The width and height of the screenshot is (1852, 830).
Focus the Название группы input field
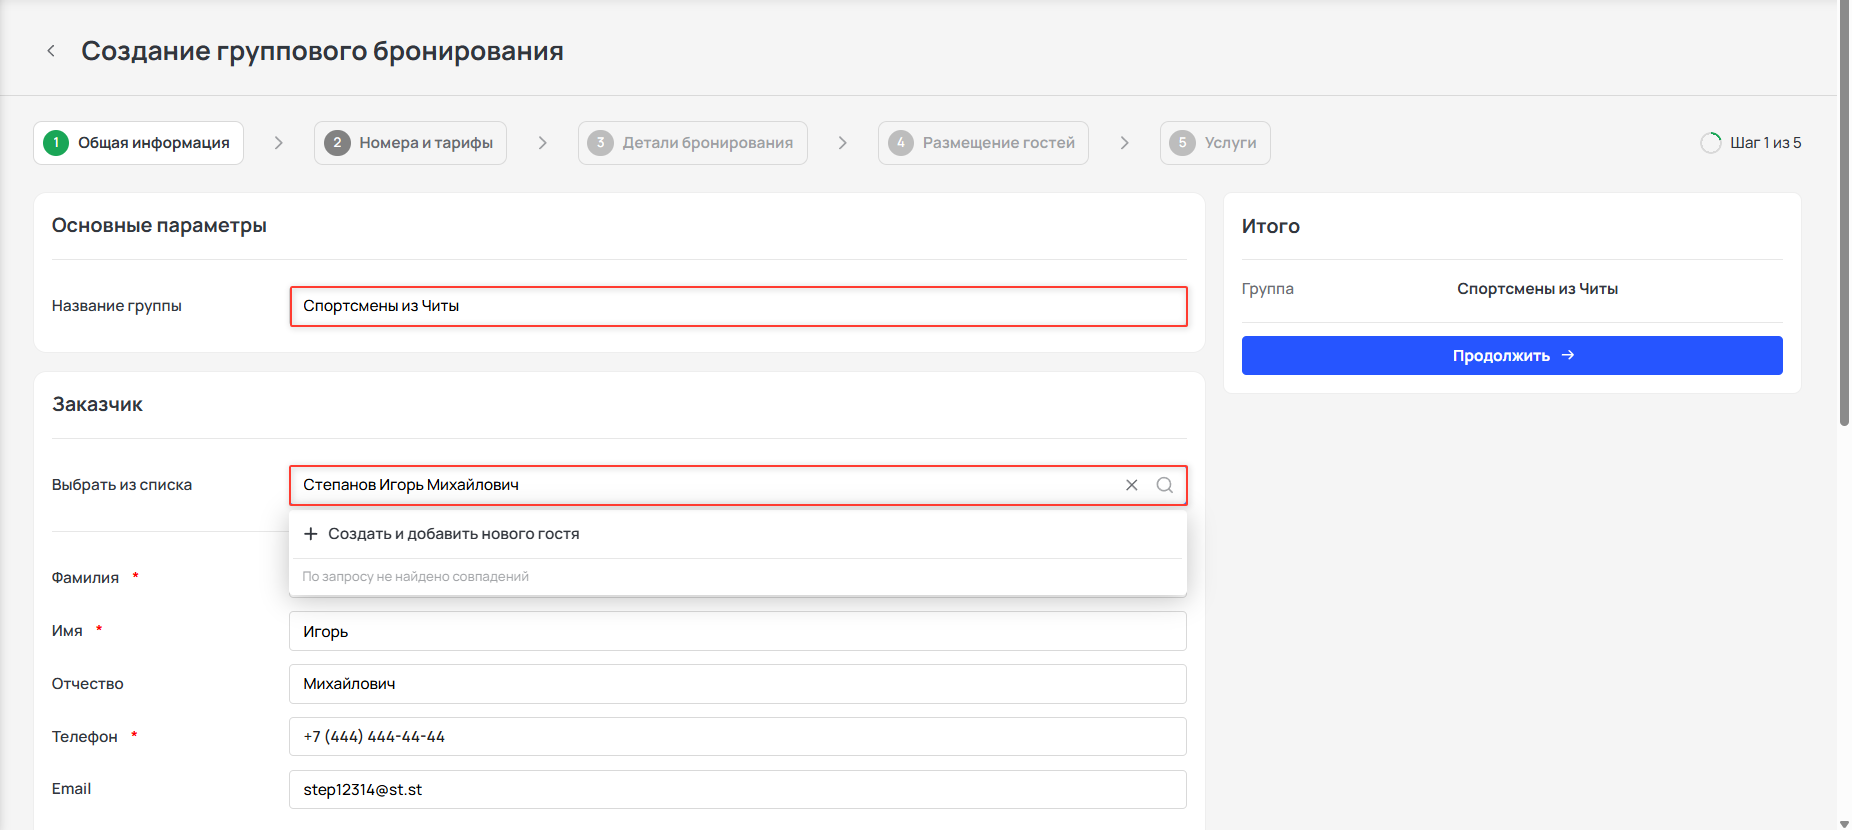[739, 306]
